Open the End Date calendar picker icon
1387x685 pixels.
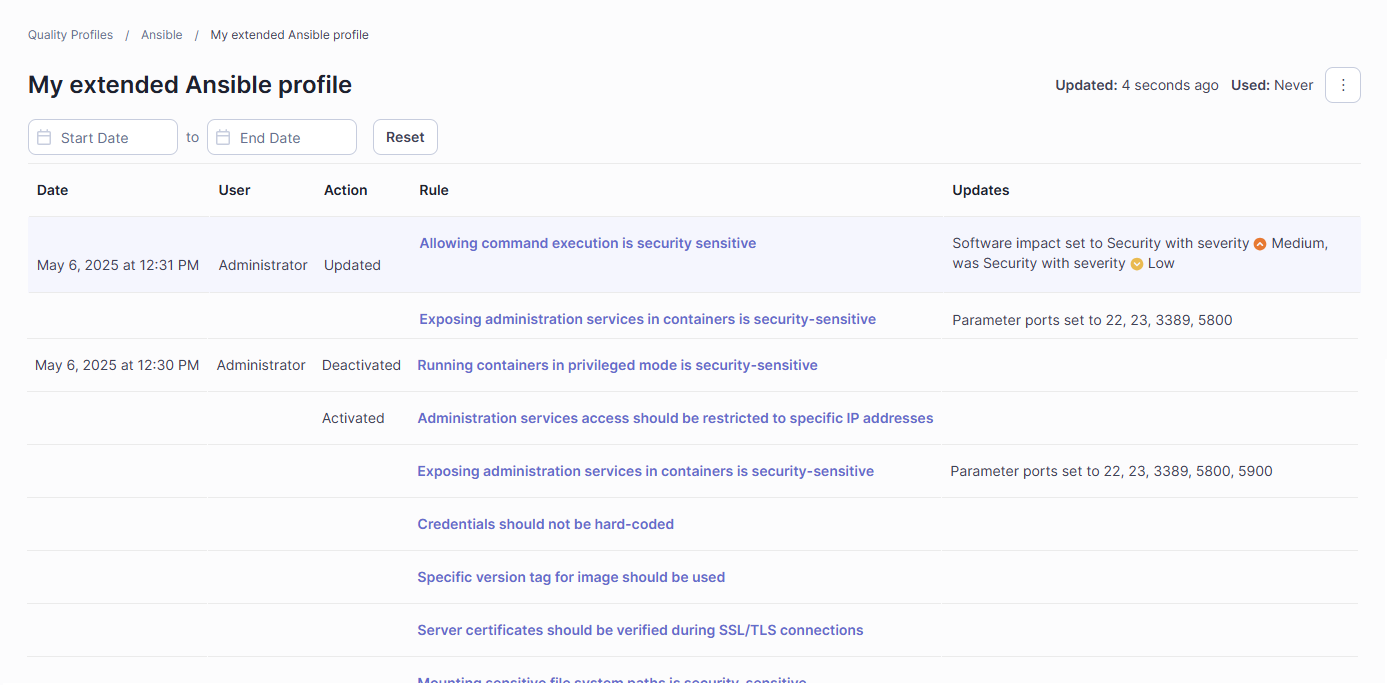(x=223, y=137)
